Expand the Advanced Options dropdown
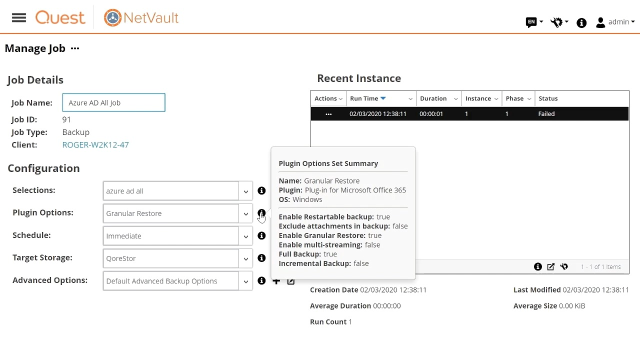 [x=246, y=281]
